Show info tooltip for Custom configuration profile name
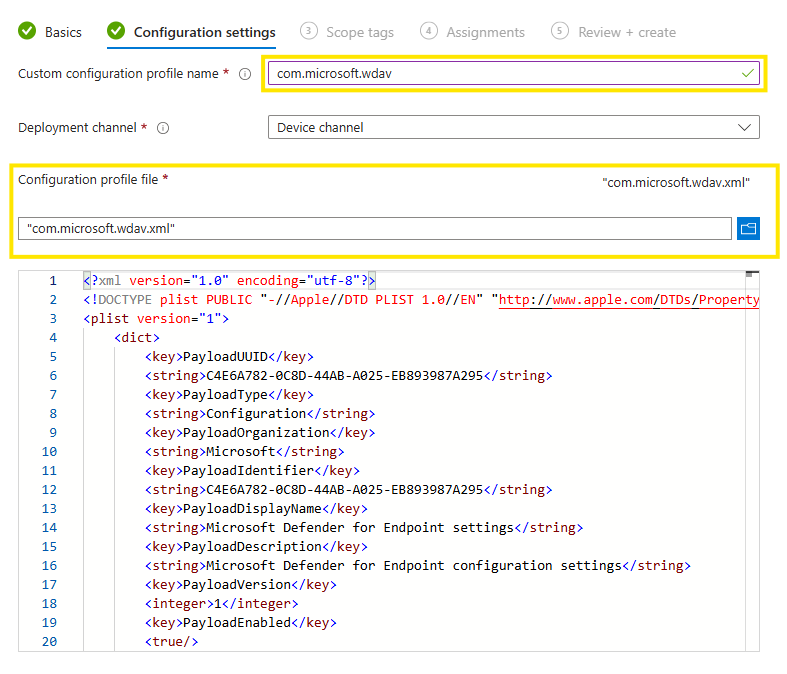 [x=245, y=74]
